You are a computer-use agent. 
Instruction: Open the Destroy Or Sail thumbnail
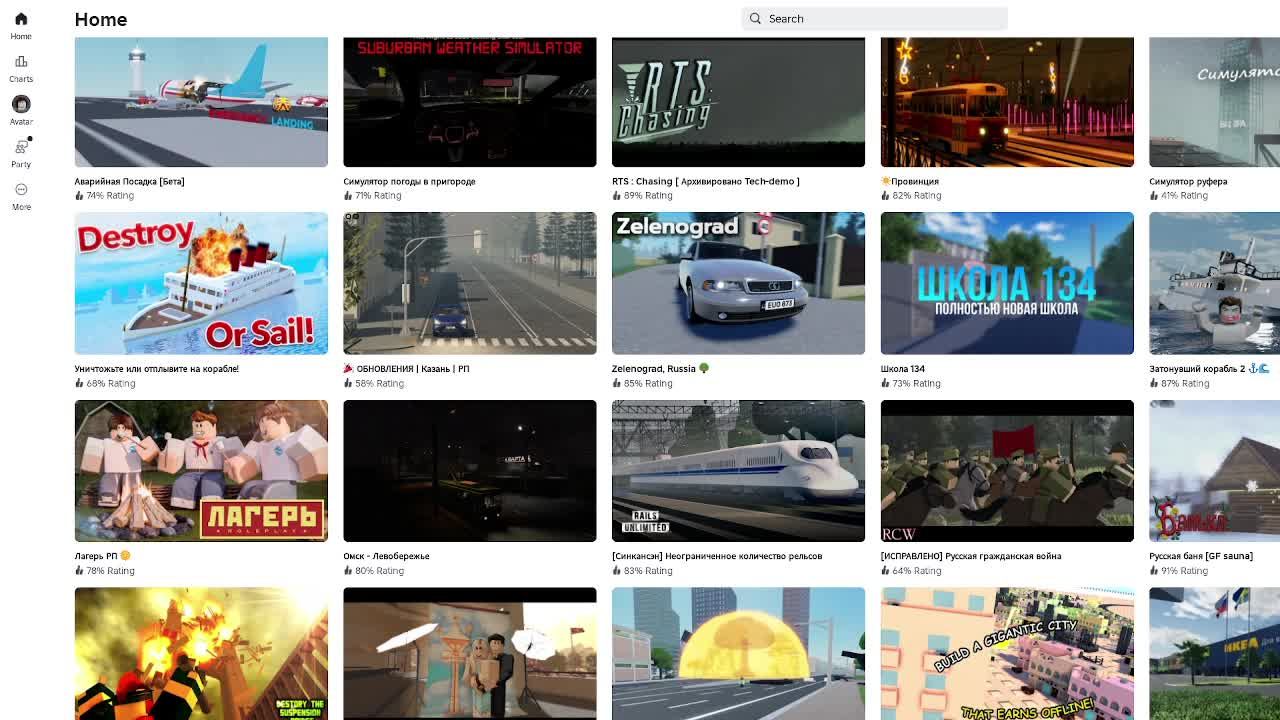coord(201,283)
